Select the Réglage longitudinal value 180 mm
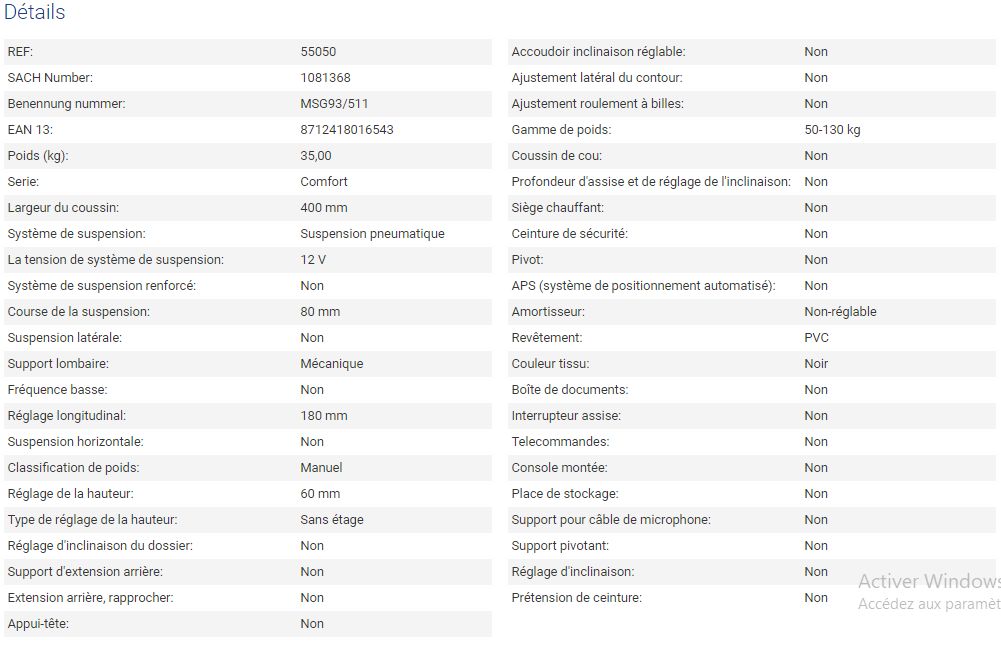Image resolution: width=1001 pixels, height=649 pixels. click(x=324, y=416)
